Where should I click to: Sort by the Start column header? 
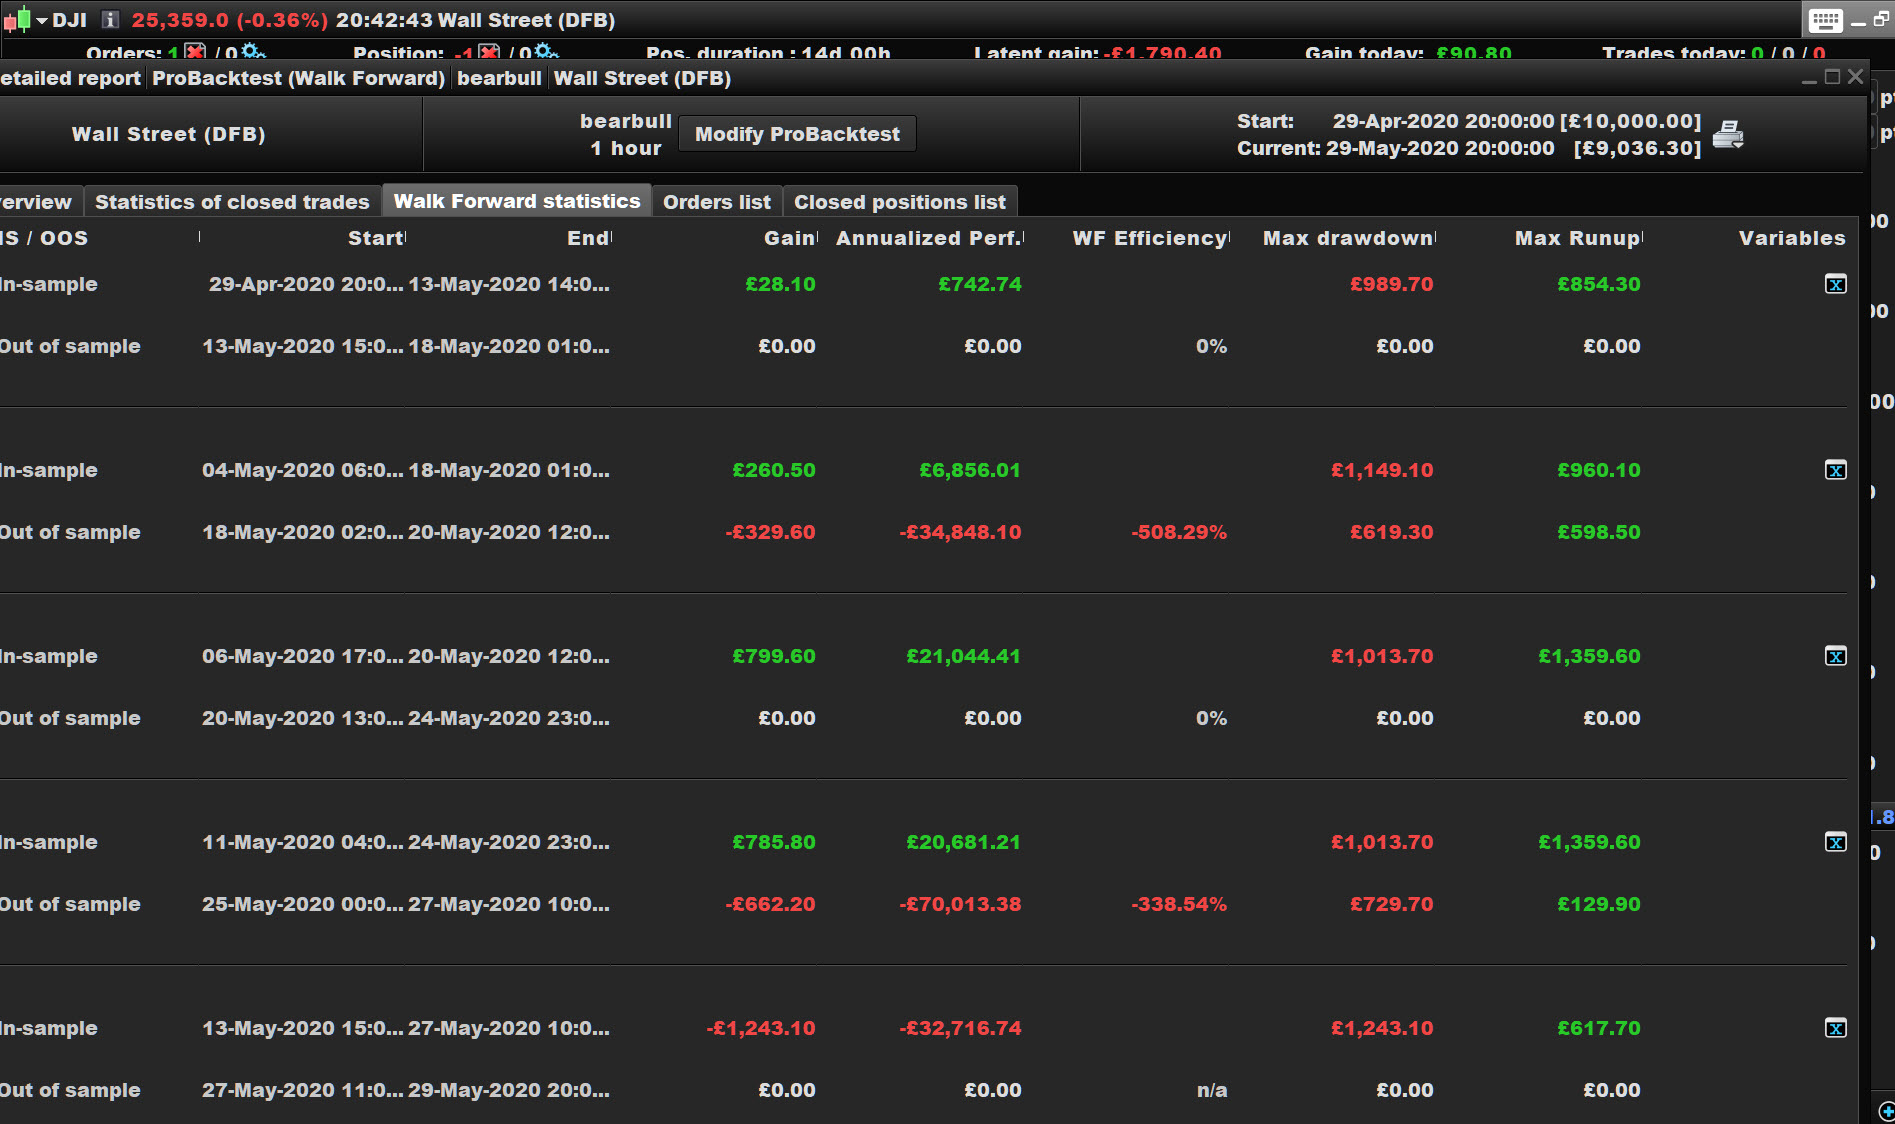point(375,238)
